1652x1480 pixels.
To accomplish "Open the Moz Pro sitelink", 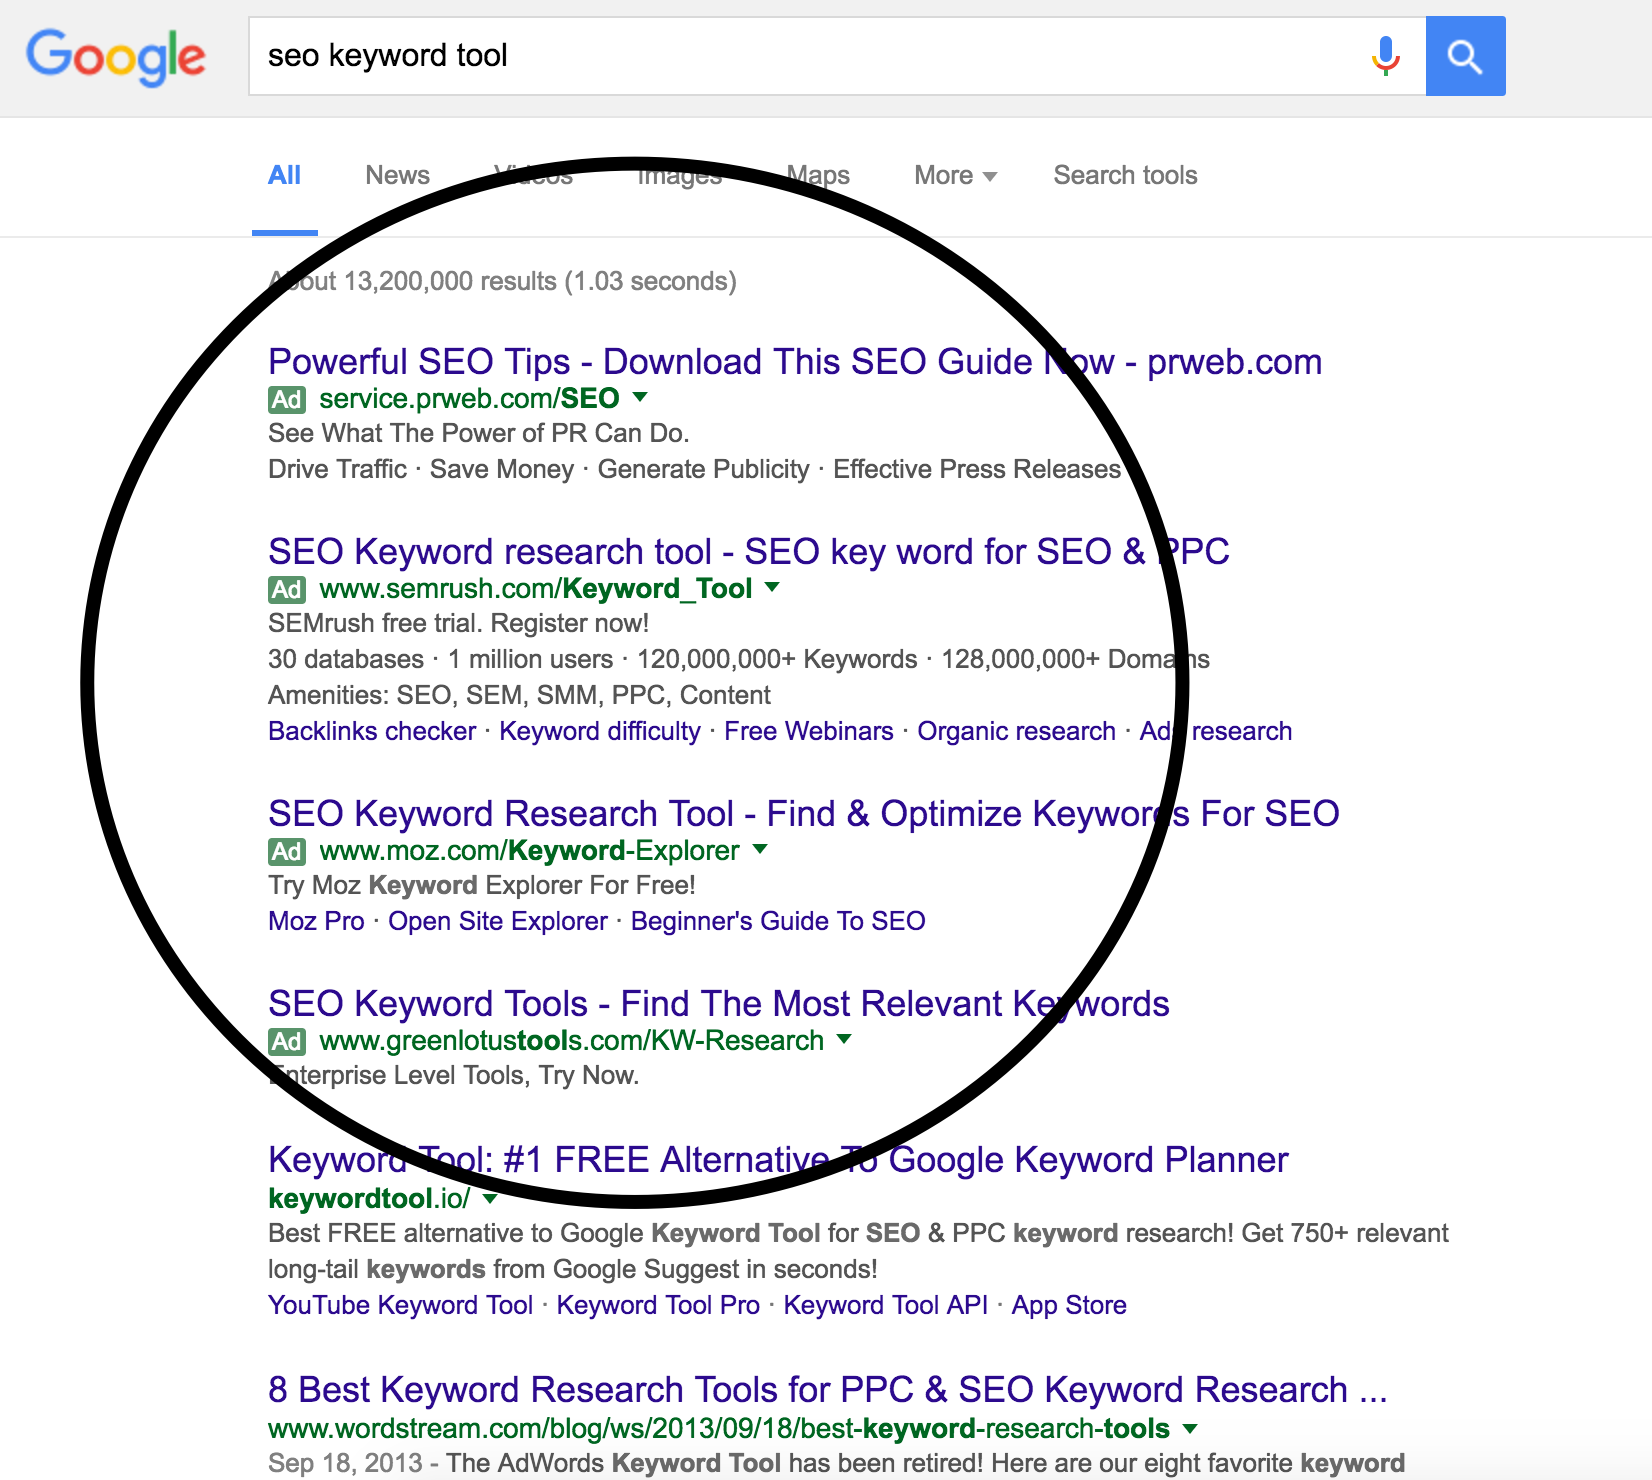I will tap(316, 921).
